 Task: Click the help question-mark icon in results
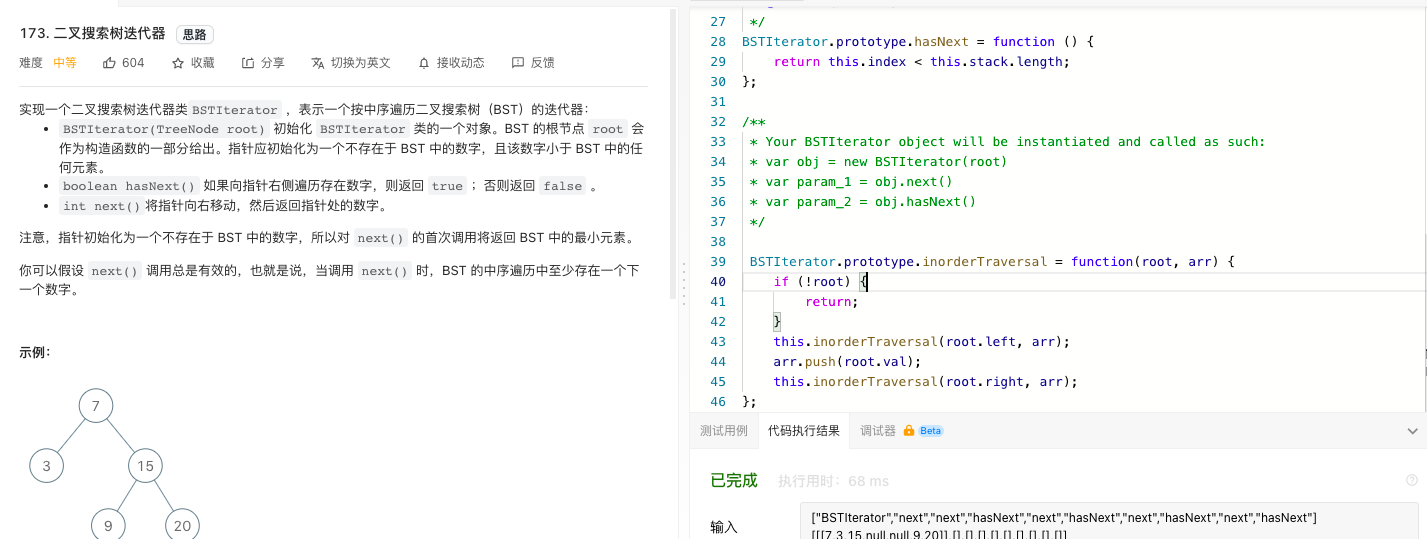coord(1411,480)
